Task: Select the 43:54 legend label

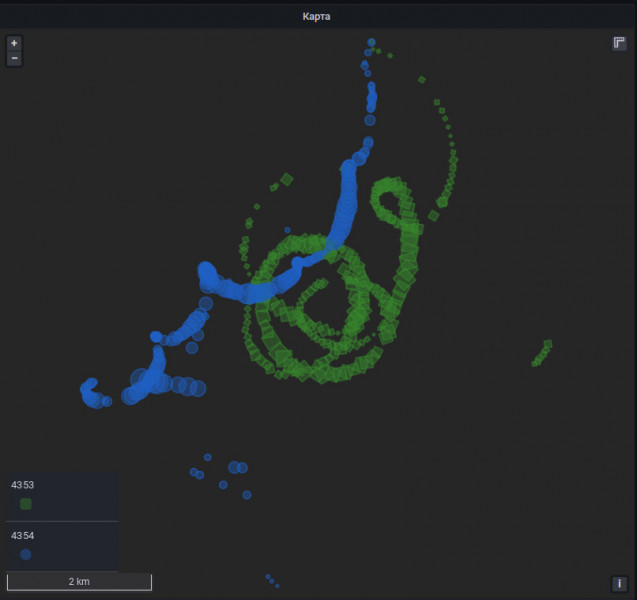Action: (23, 536)
